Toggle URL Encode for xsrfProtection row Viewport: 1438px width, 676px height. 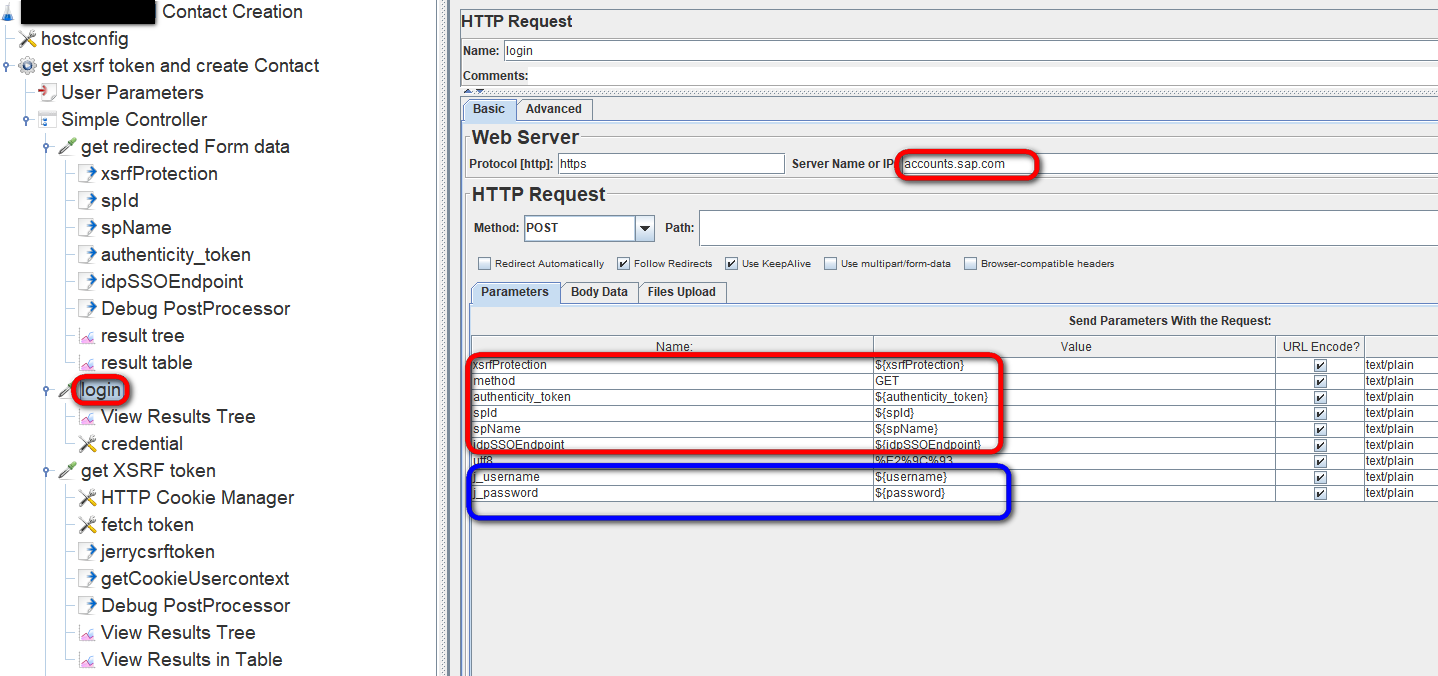[1320, 365]
